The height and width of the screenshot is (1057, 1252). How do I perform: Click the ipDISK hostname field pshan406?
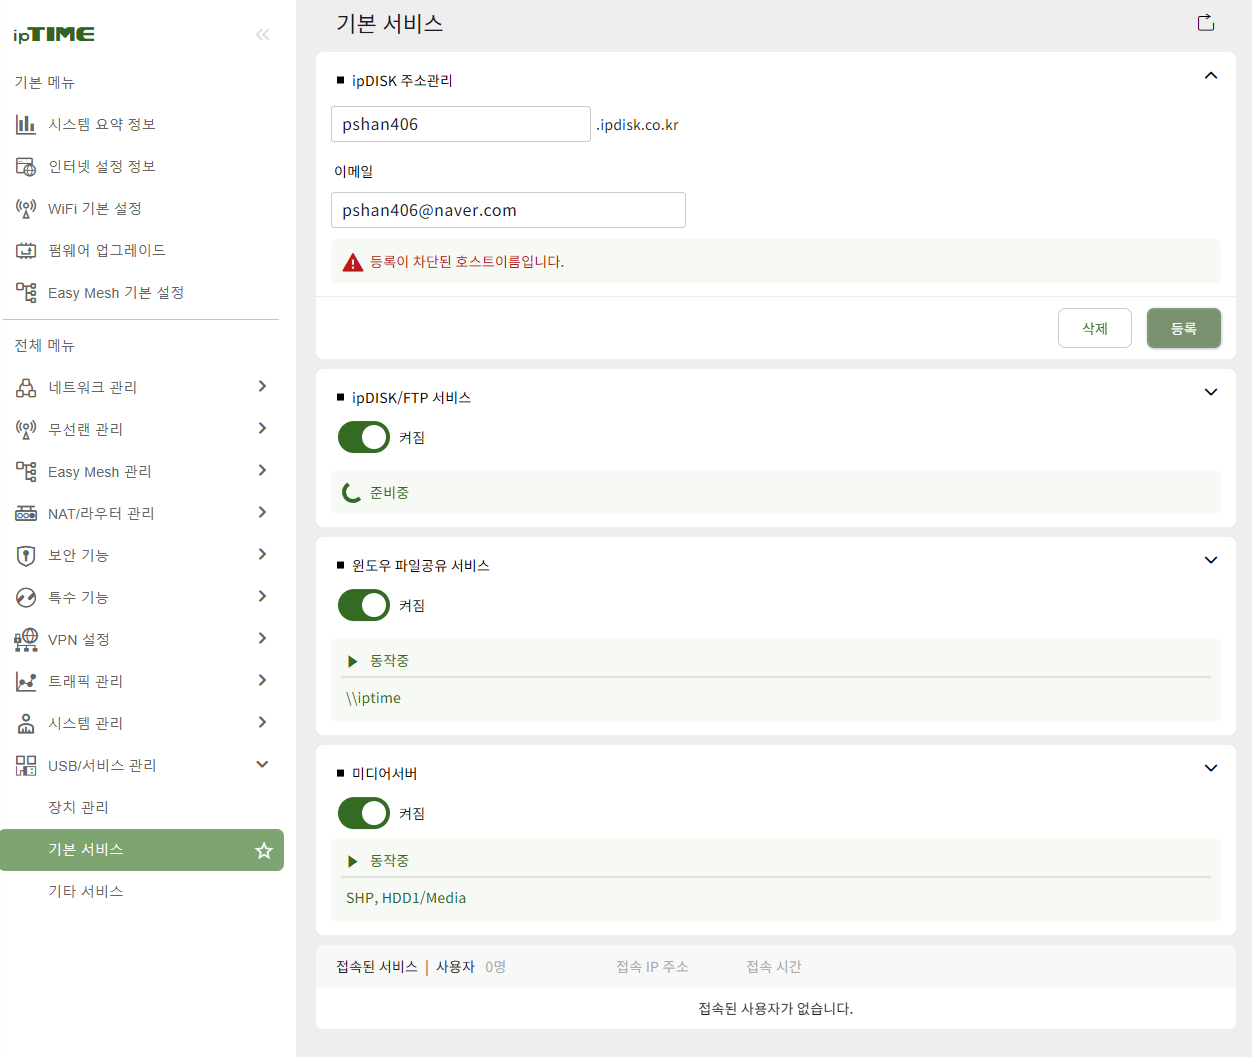pos(461,124)
